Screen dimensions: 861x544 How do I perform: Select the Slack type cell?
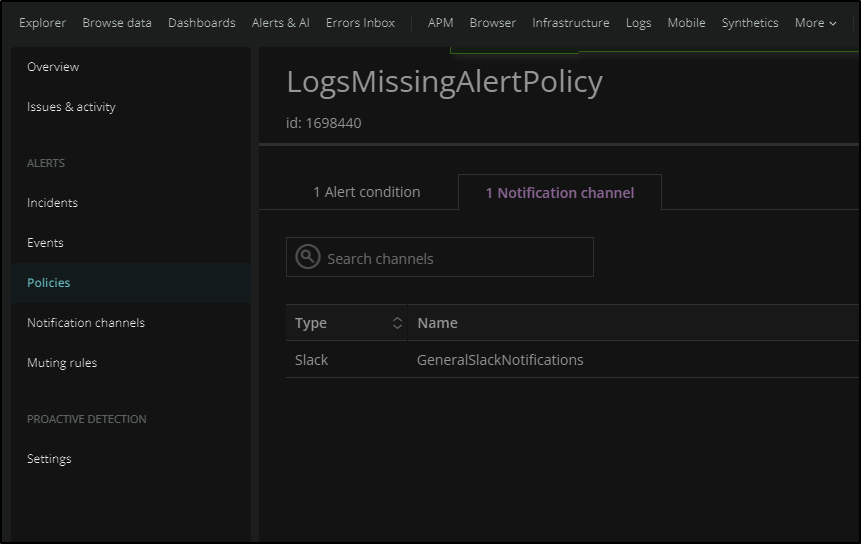(x=311, y=360)
